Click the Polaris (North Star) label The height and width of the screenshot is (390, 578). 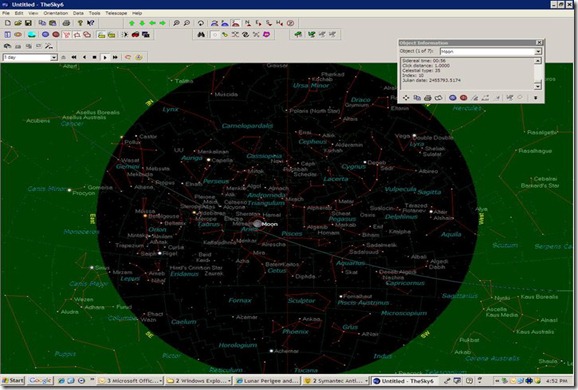coord(314,111)
